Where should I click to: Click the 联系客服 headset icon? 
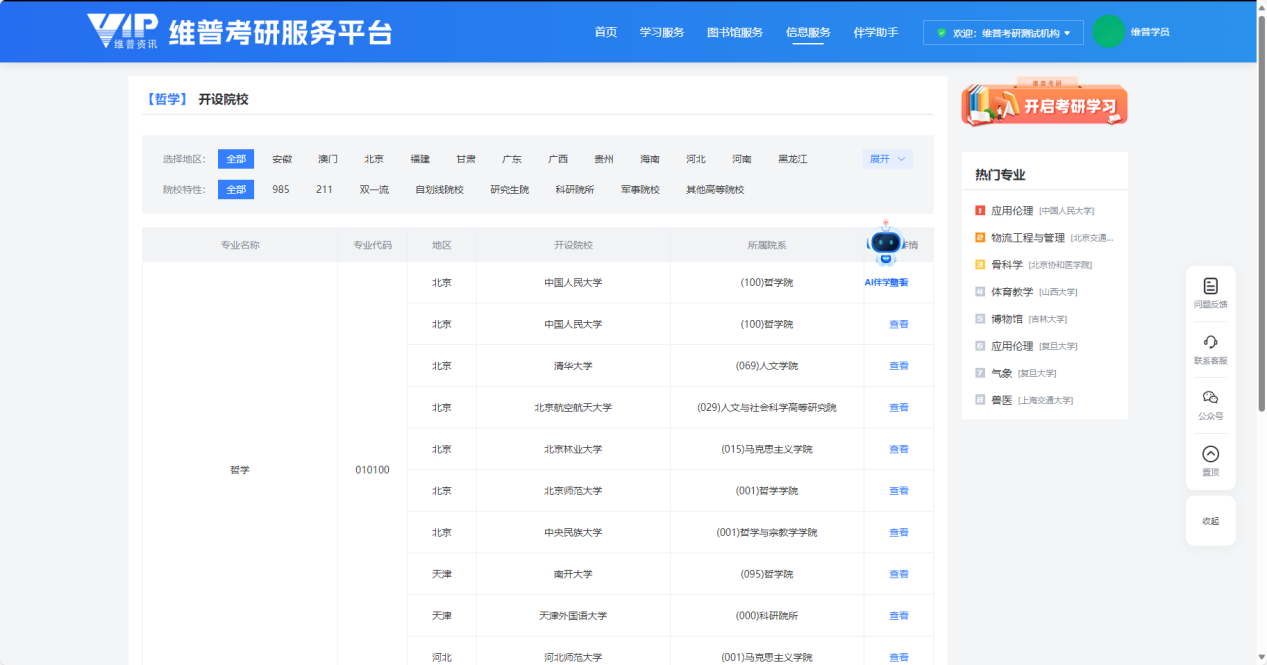coord(1210,343)
